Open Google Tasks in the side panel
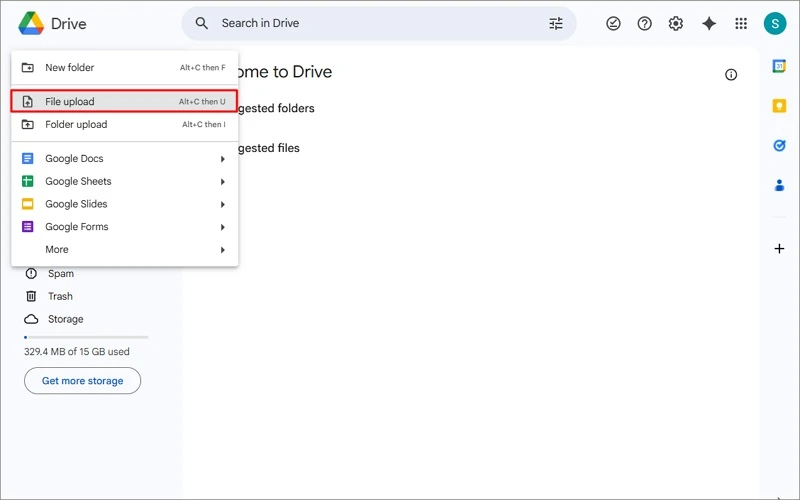 click(779, 145)
